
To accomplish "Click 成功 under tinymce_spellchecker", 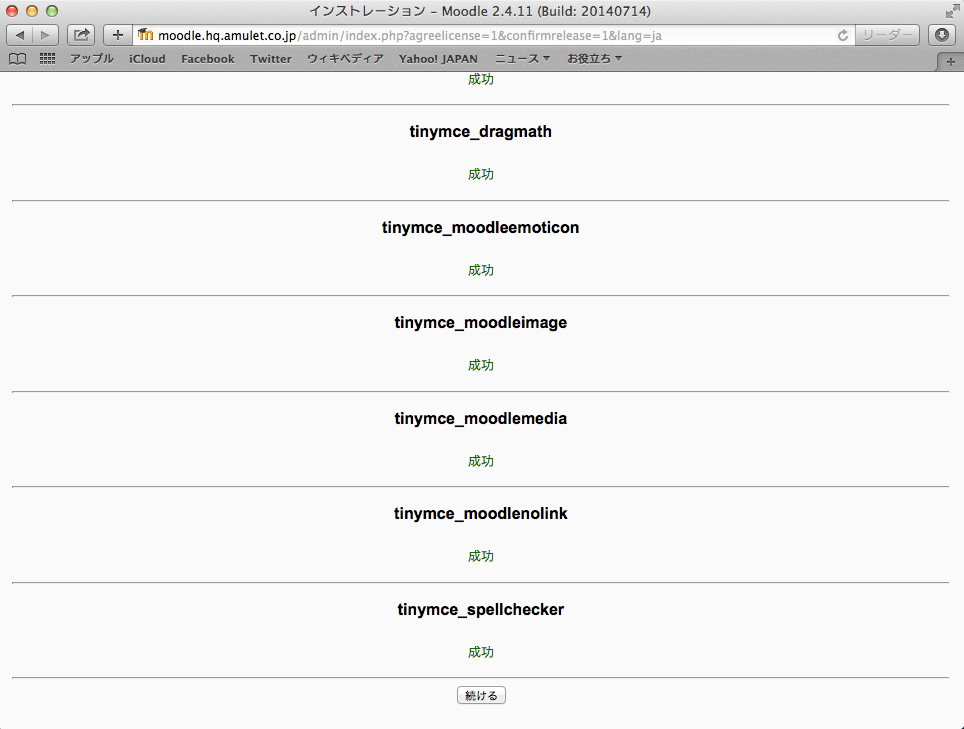I will pyautogui.click(x=481, y=653).
